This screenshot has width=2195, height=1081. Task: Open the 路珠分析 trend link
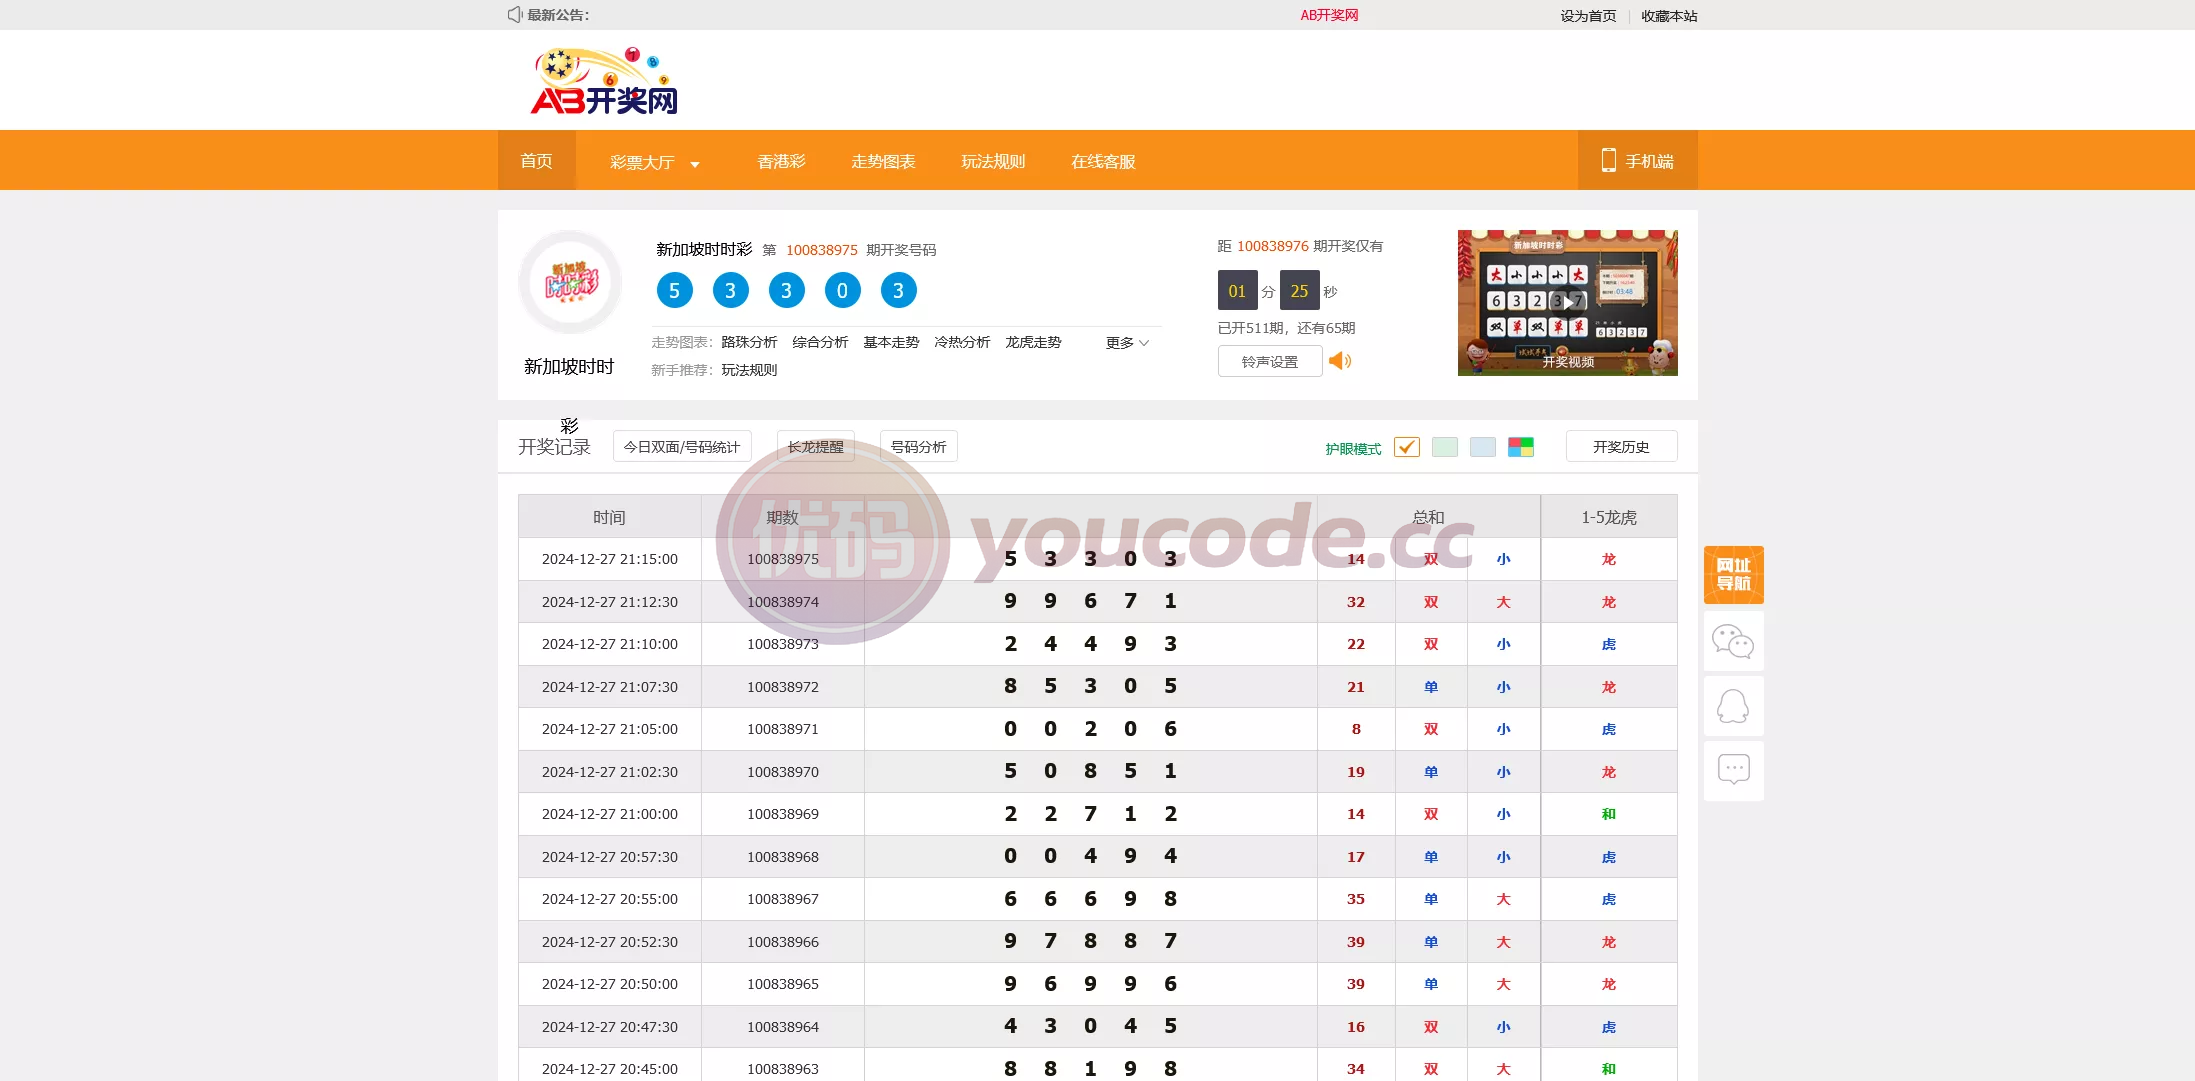[749, 342]
